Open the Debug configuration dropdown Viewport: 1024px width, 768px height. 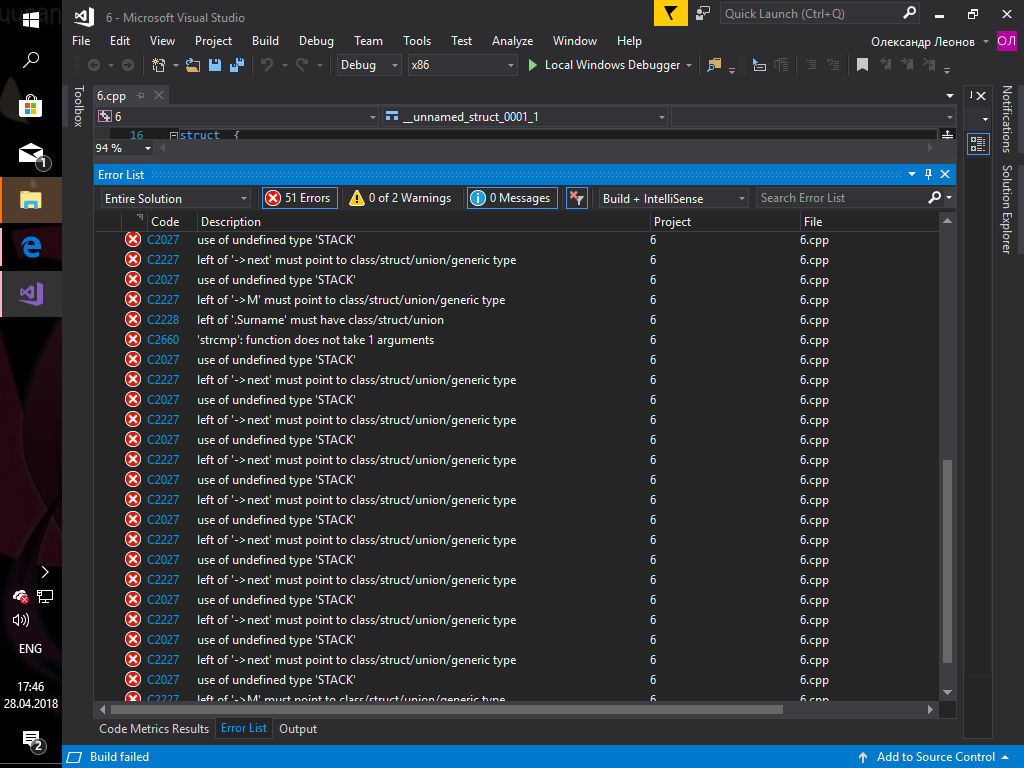(368, 65)
